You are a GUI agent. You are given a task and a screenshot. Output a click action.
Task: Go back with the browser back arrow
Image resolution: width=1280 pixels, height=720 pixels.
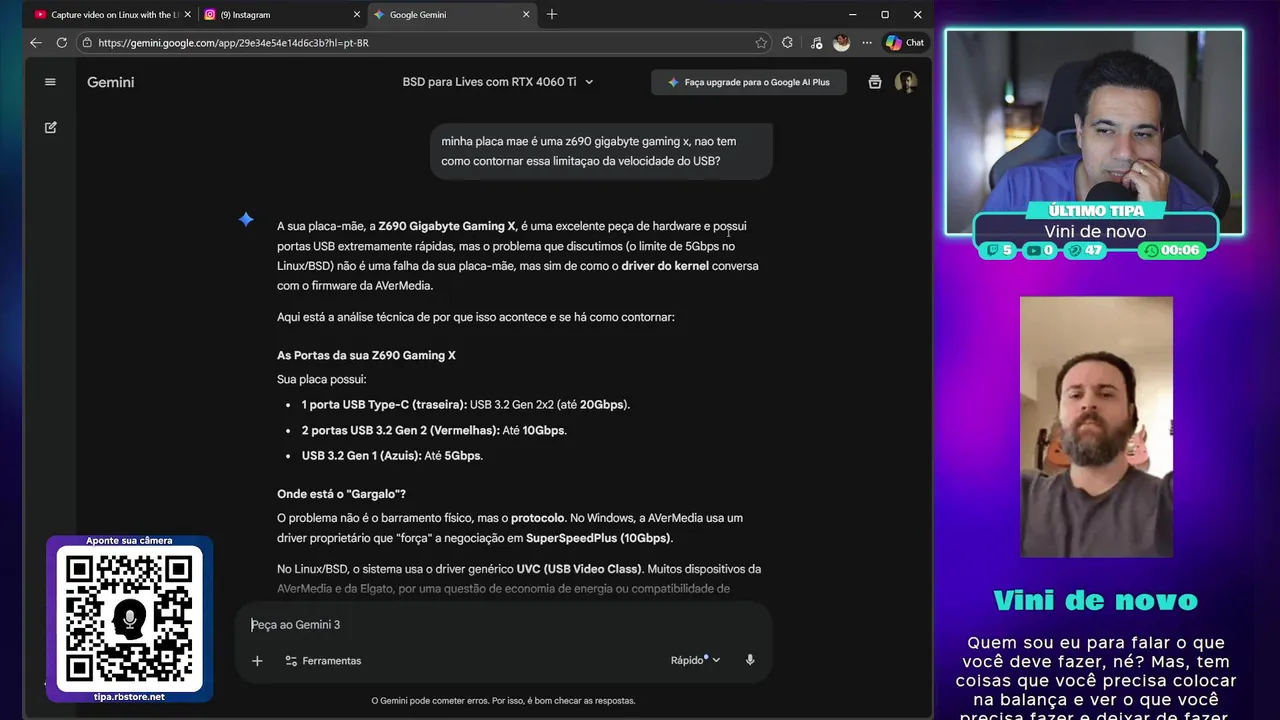click(x=36, y=43)
